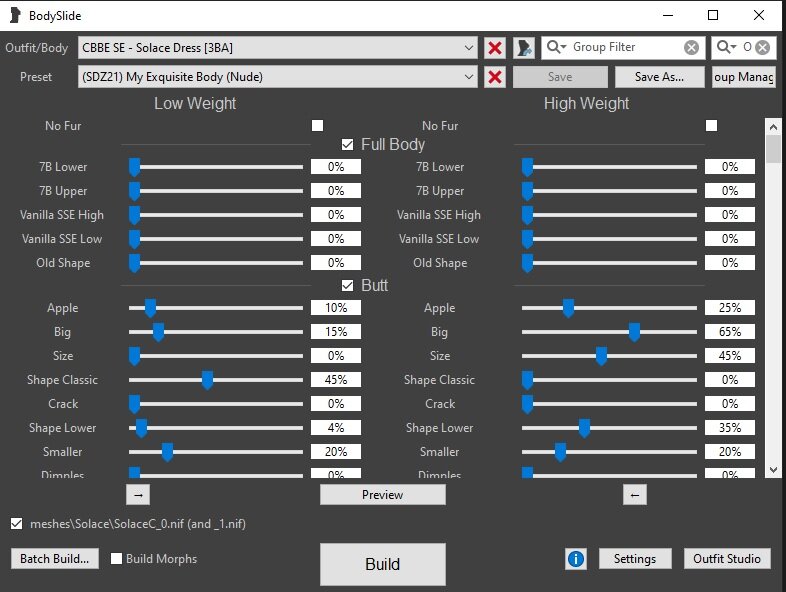
Task: Open Batch Build... dialog
Action: (x=55, y=558)
